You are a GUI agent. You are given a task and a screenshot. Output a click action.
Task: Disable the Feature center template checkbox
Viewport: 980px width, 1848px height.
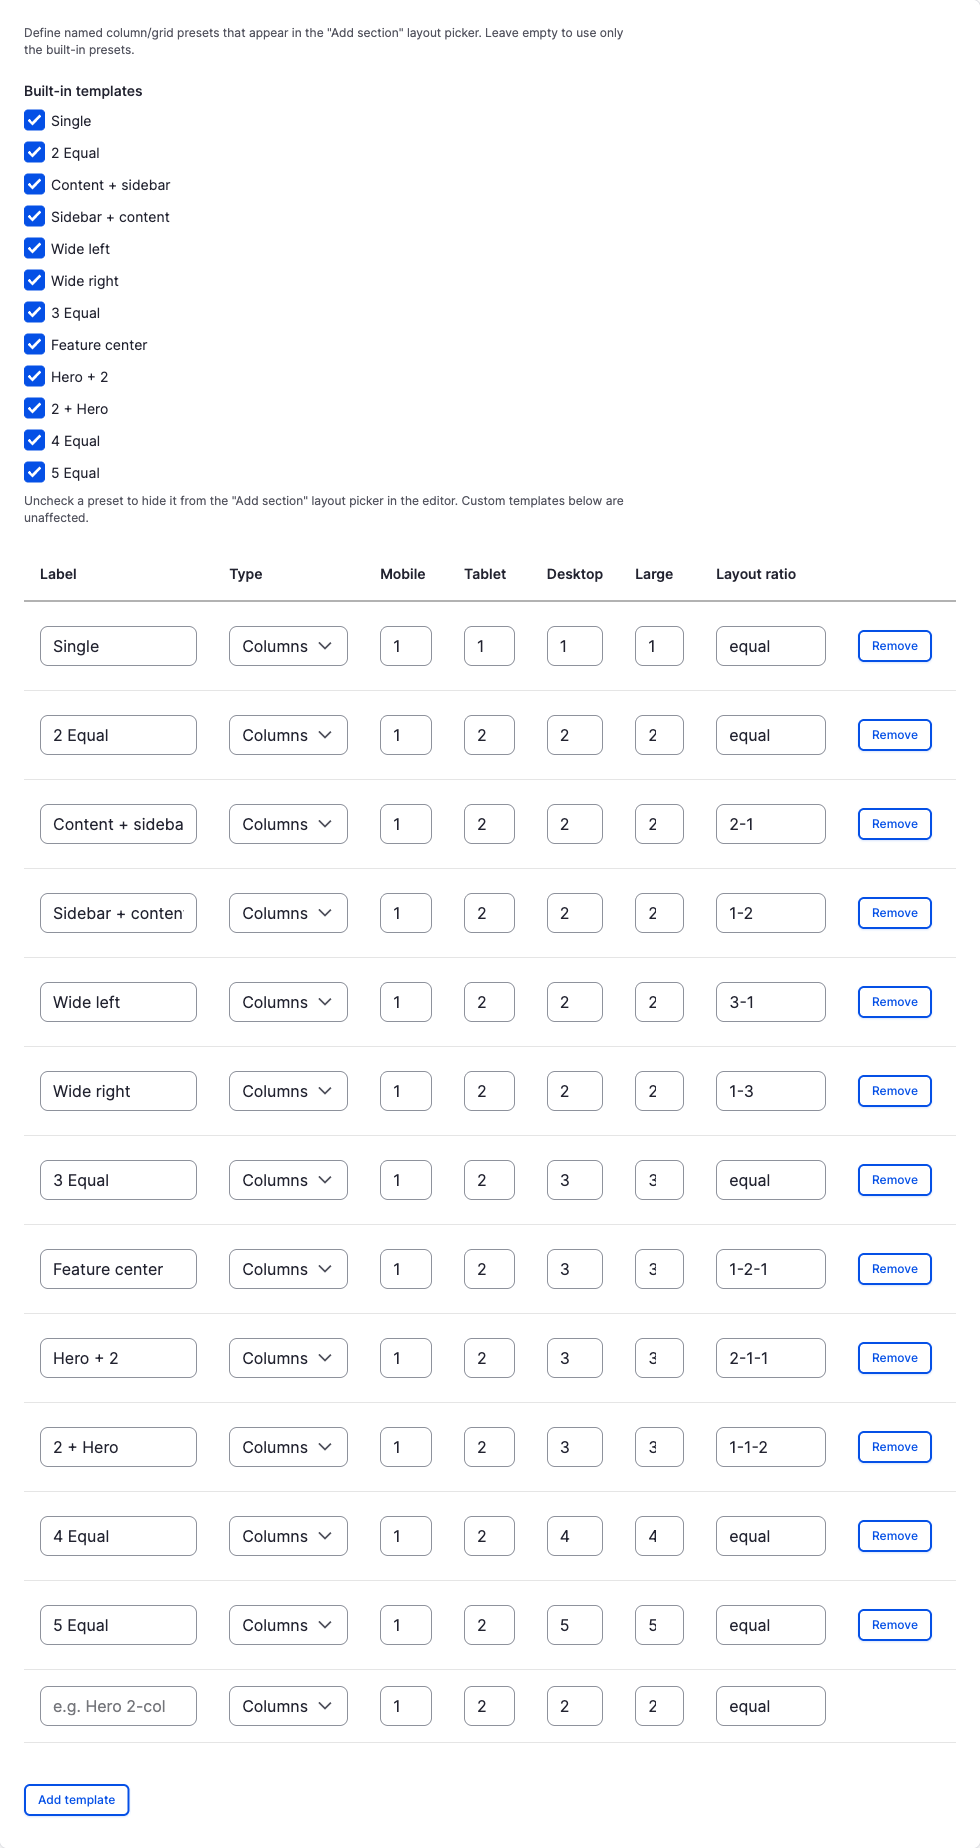[x=35, y=344]
